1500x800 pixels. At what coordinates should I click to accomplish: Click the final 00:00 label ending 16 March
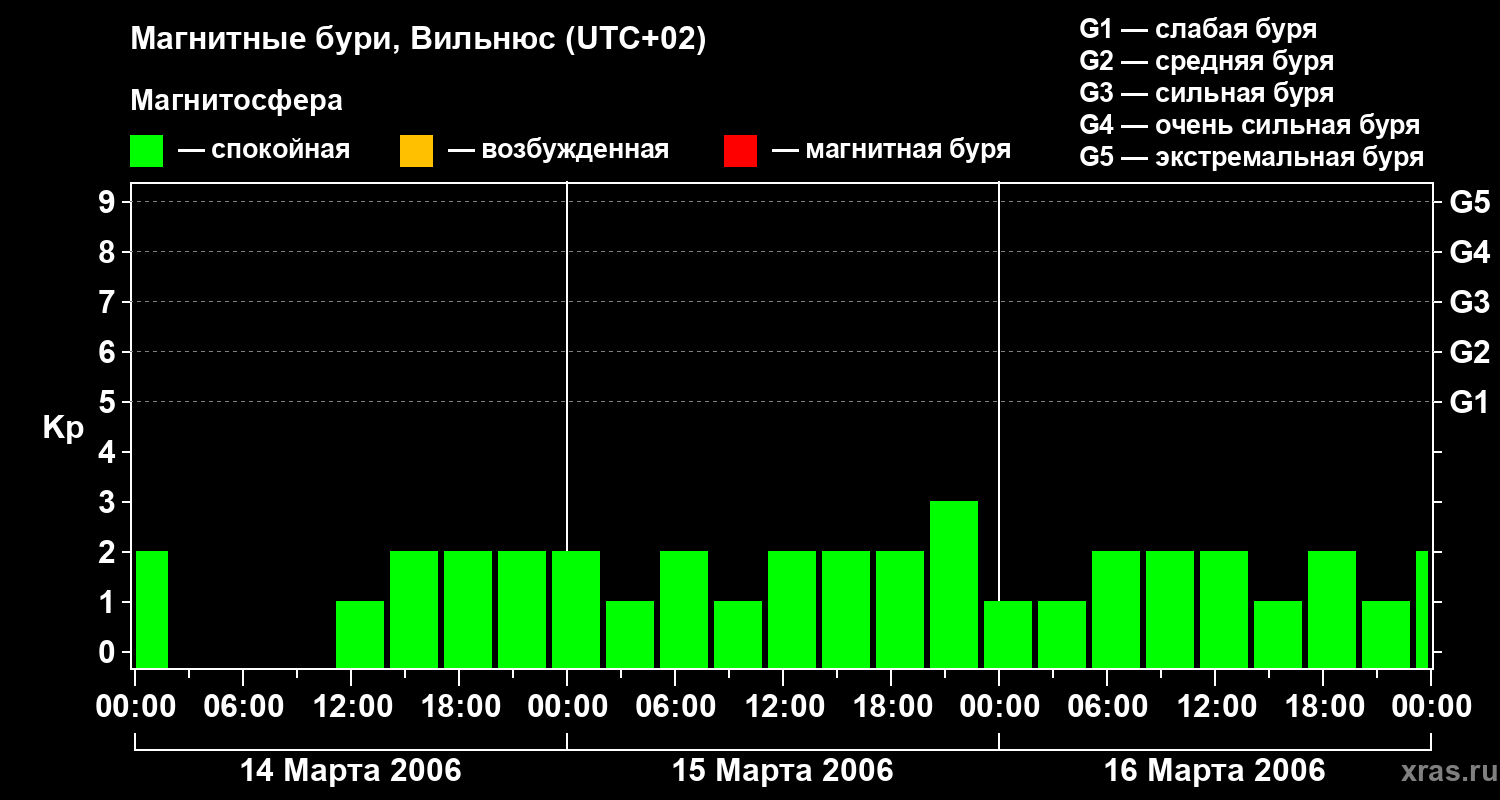click(1431, 706)
